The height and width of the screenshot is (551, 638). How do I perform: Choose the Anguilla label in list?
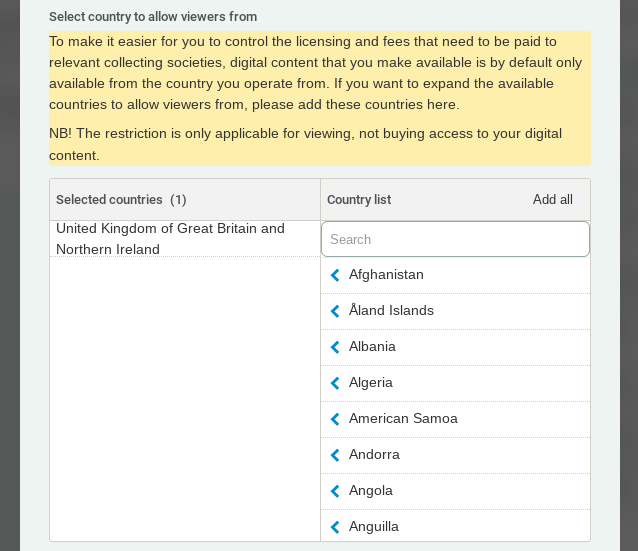(374, 527)
